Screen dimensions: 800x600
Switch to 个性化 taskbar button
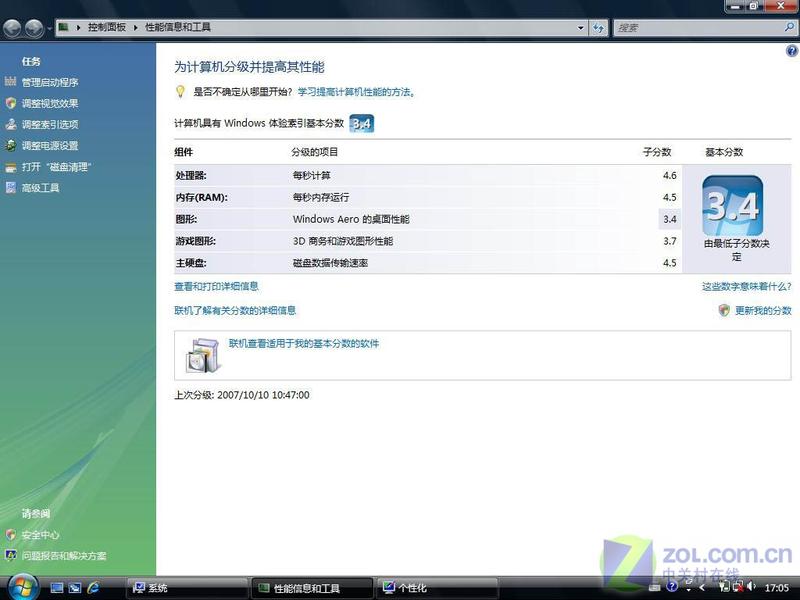(437, 588)
